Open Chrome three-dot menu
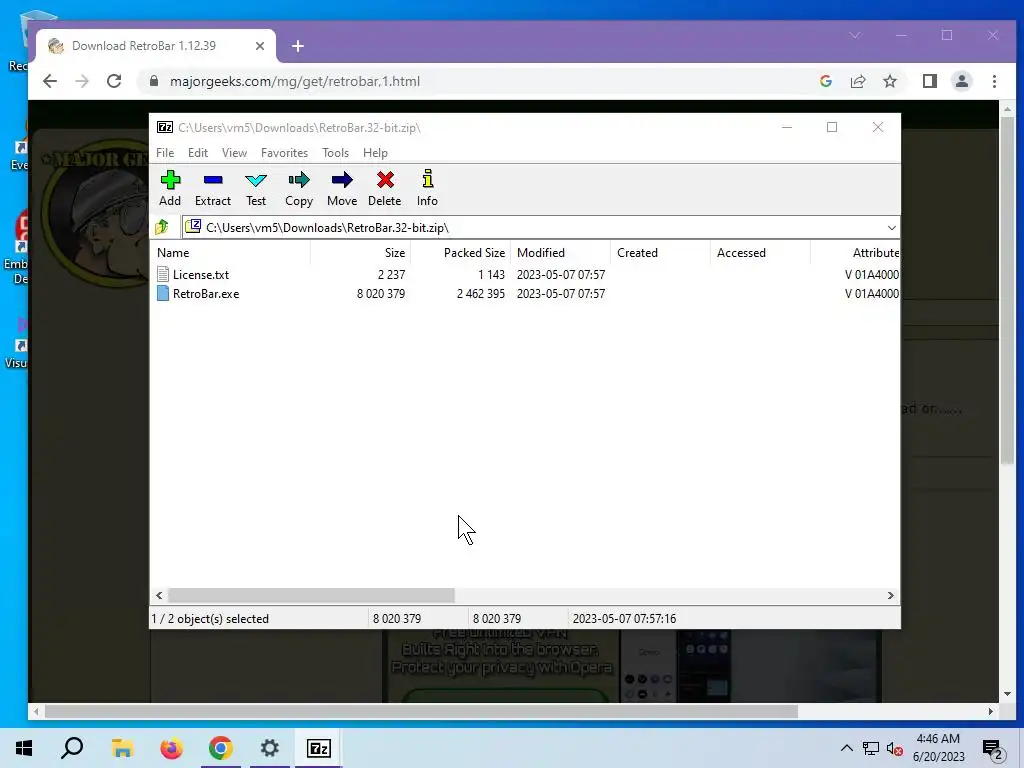 [x=994, y=81]
